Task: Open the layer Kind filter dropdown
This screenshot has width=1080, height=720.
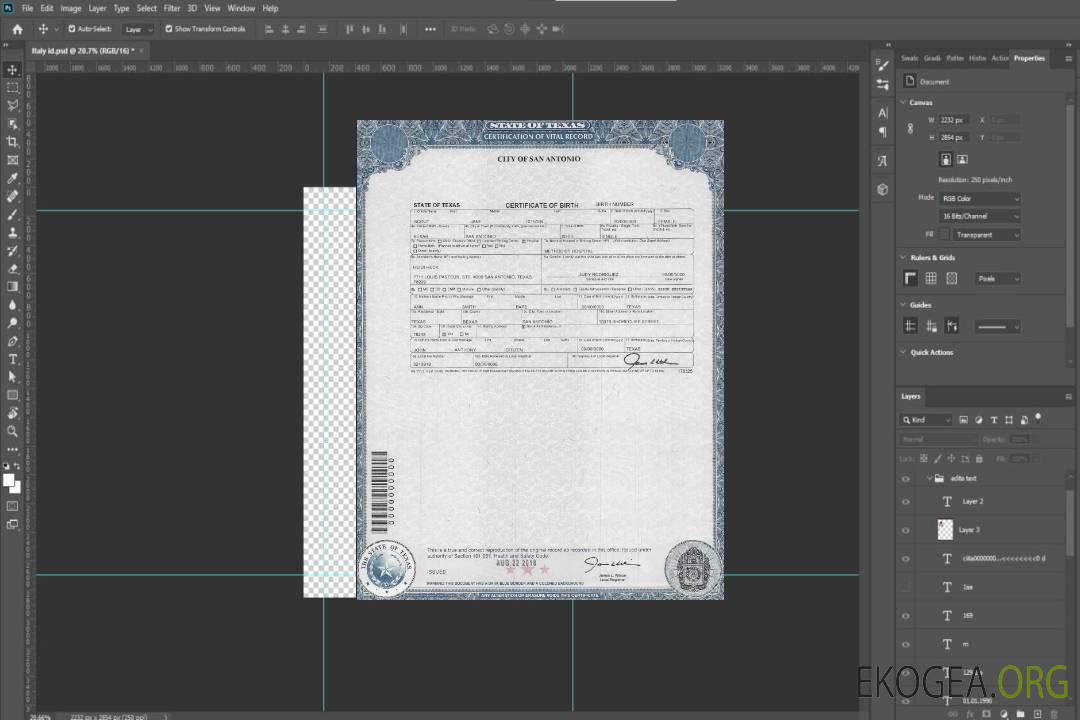Action: click(x=926, y=420)
